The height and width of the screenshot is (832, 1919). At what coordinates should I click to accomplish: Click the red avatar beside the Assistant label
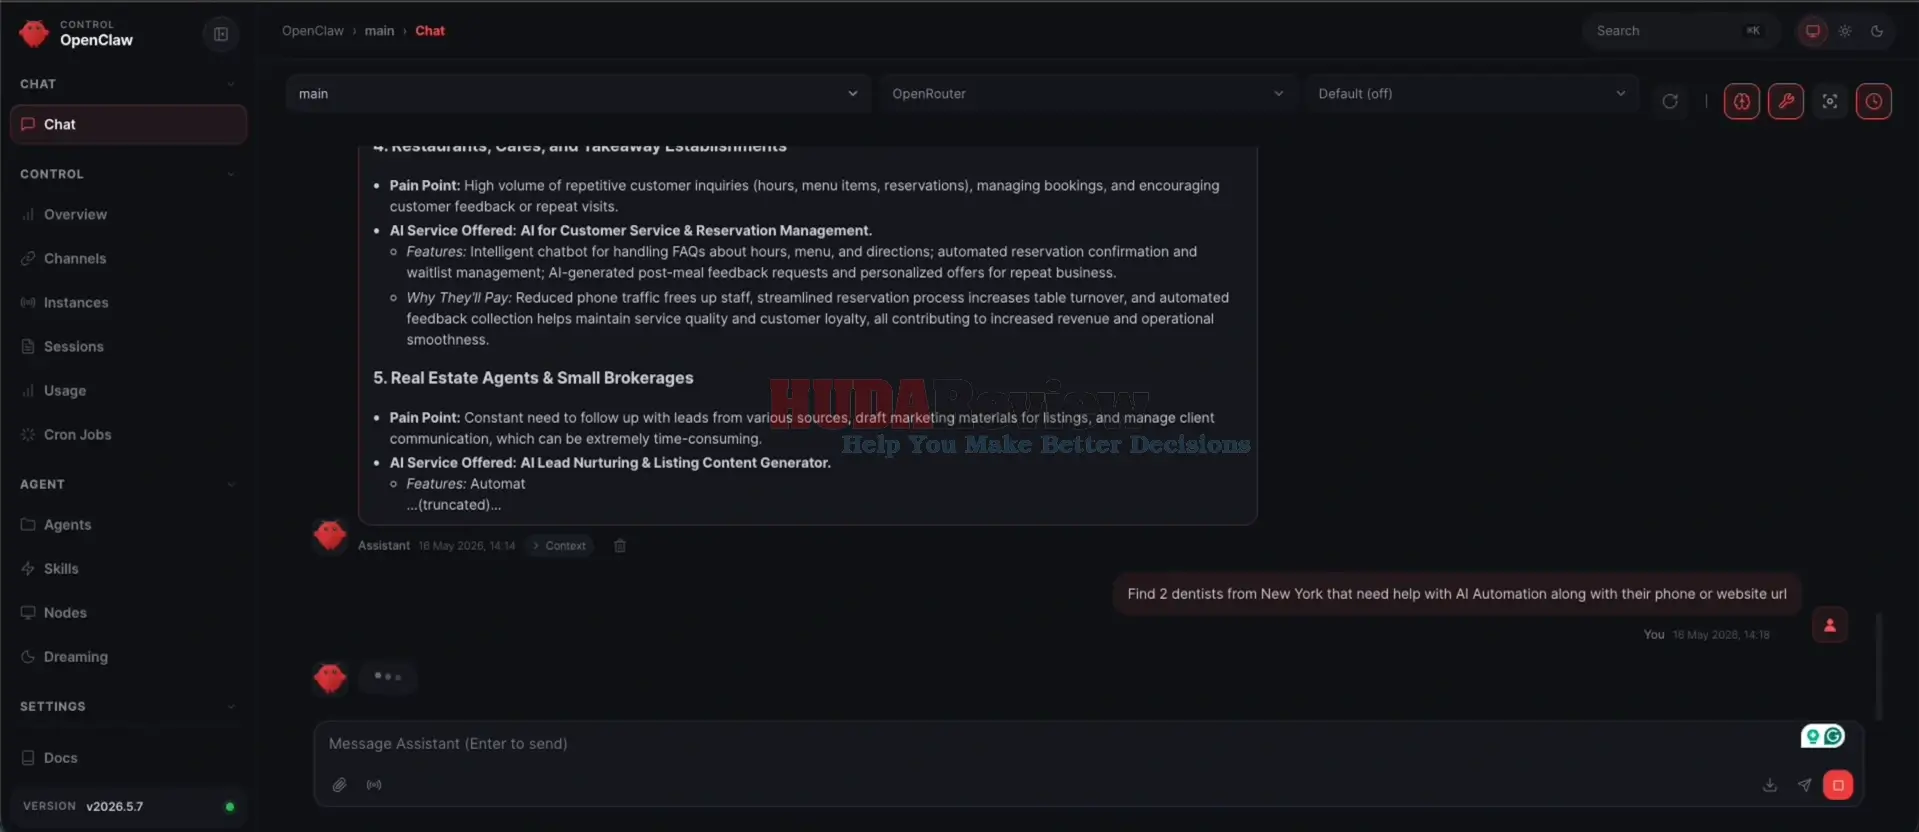pyautogui.click(x=330, y=536)
